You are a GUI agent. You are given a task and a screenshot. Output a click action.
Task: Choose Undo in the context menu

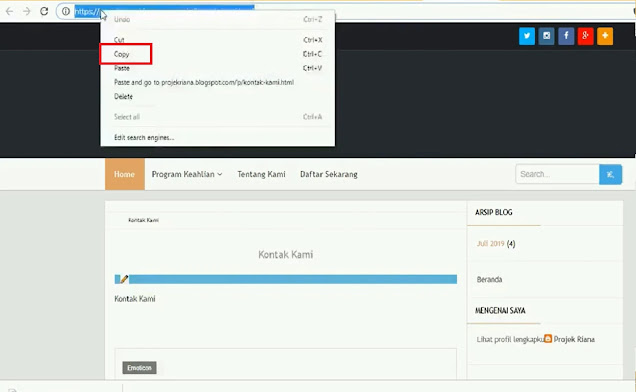(217, 19)
